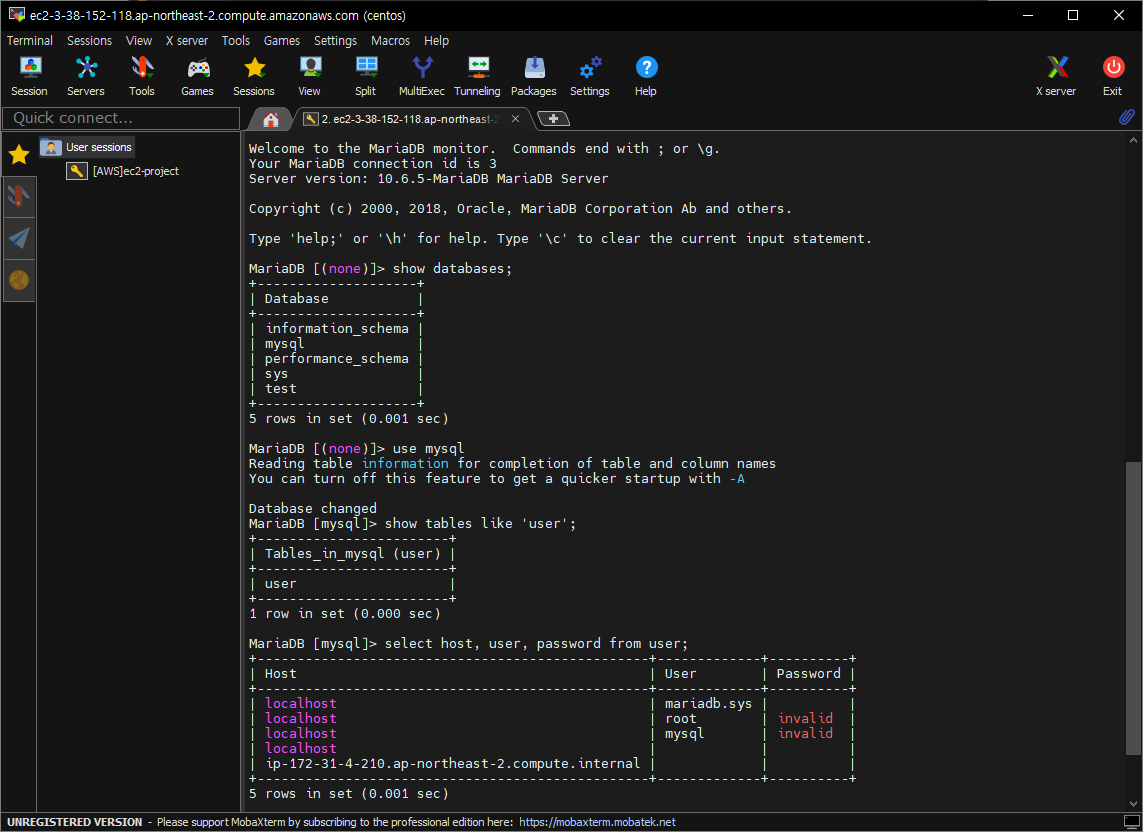Screen dimensions: 1143x832
Task: Open the Games menu
Action: pyautogui.click(x=281, y=41)
